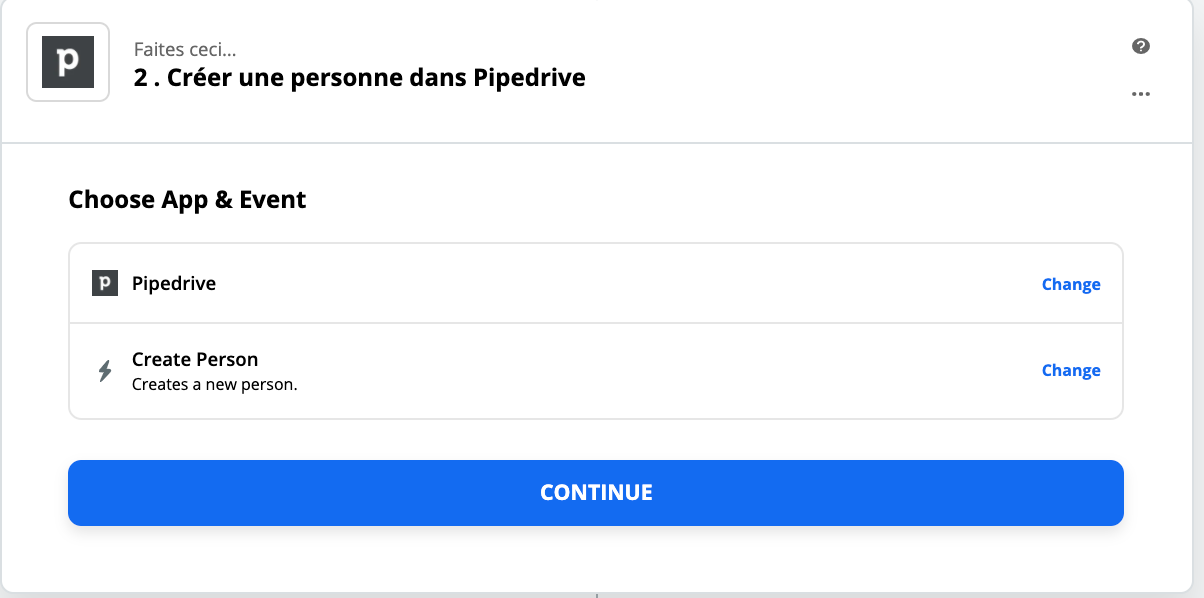Click the blue CONTINUE button
The width and height of the screenshot is (1204, 598).
(596, 492)
